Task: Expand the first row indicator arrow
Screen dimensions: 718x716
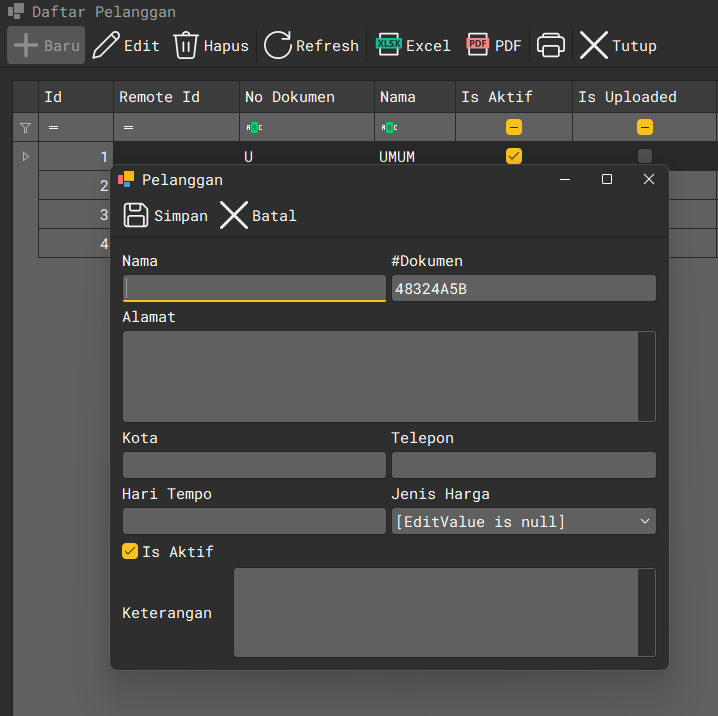Action: tap(25, 156)
